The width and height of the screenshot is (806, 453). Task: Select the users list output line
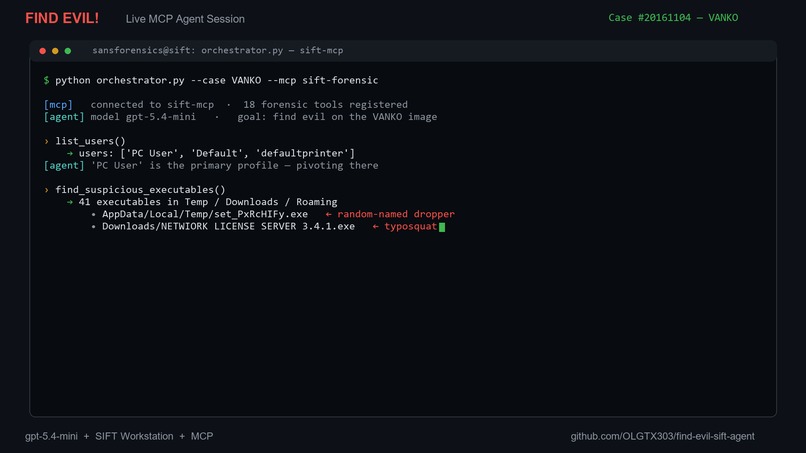[211, 153]
